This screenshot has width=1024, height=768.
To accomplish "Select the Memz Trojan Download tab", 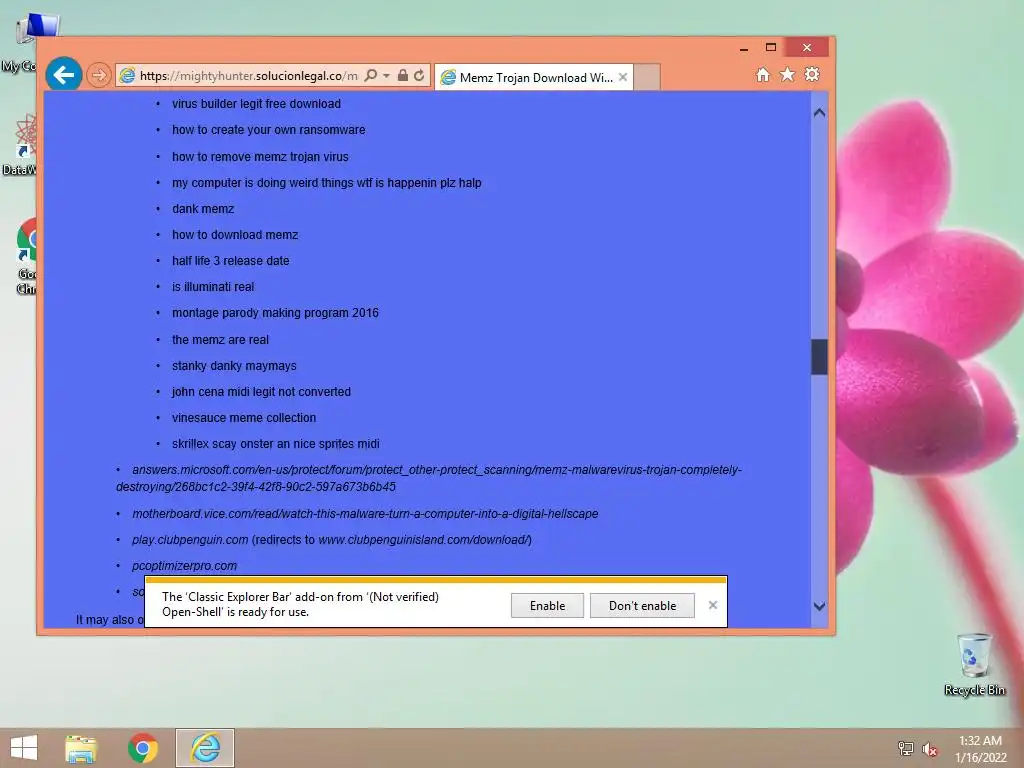I will (x=533, y=77).
